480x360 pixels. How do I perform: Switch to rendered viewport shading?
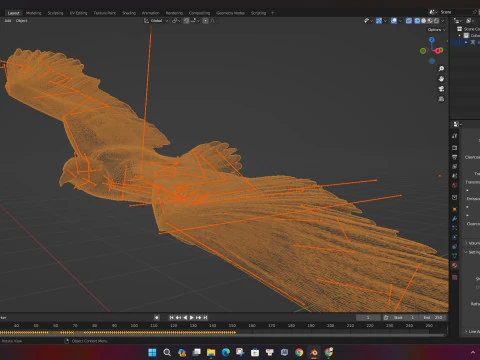point(436,21)
